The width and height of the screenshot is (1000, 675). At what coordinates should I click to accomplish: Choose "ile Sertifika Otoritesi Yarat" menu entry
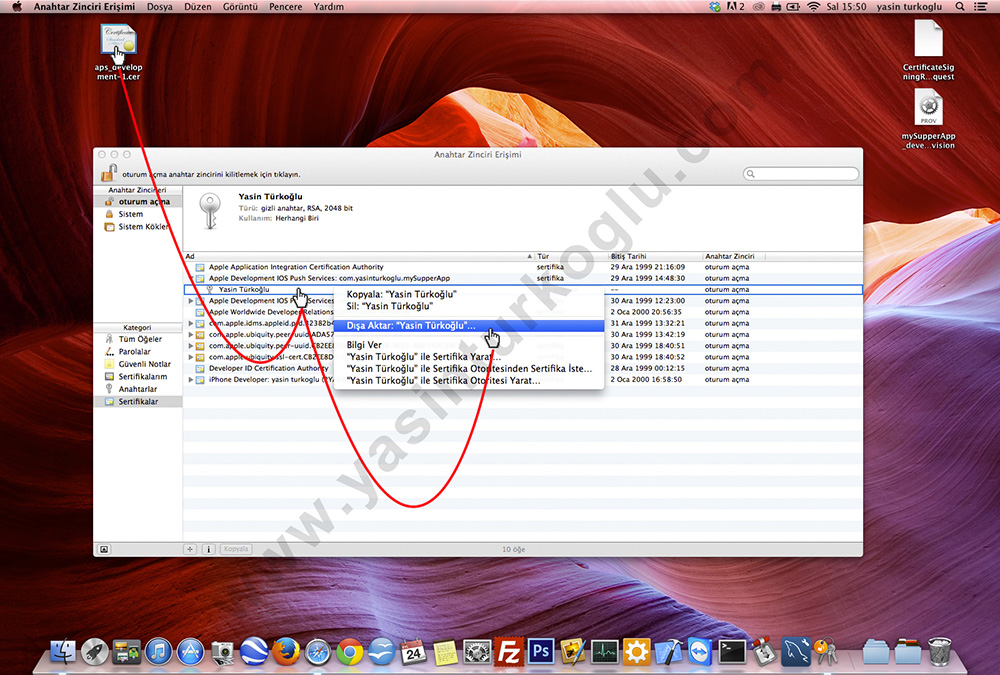click(x=469, y=380)
